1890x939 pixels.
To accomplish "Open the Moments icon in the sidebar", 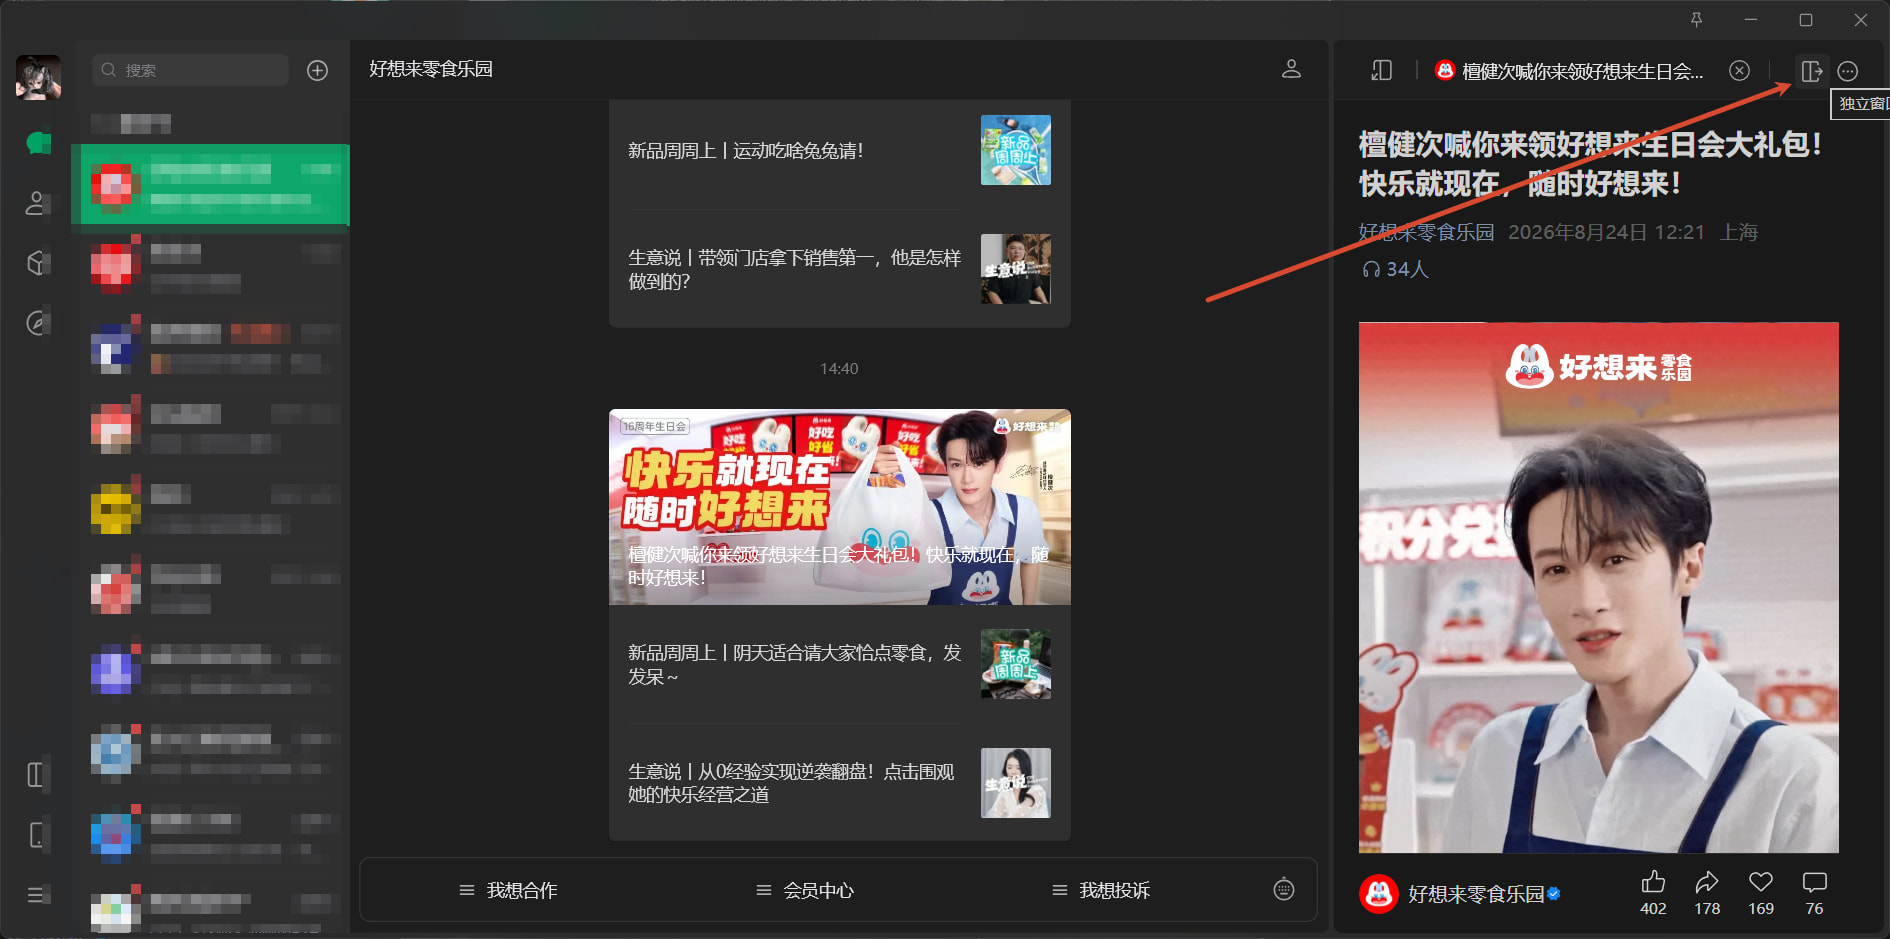I will [37, 323].
